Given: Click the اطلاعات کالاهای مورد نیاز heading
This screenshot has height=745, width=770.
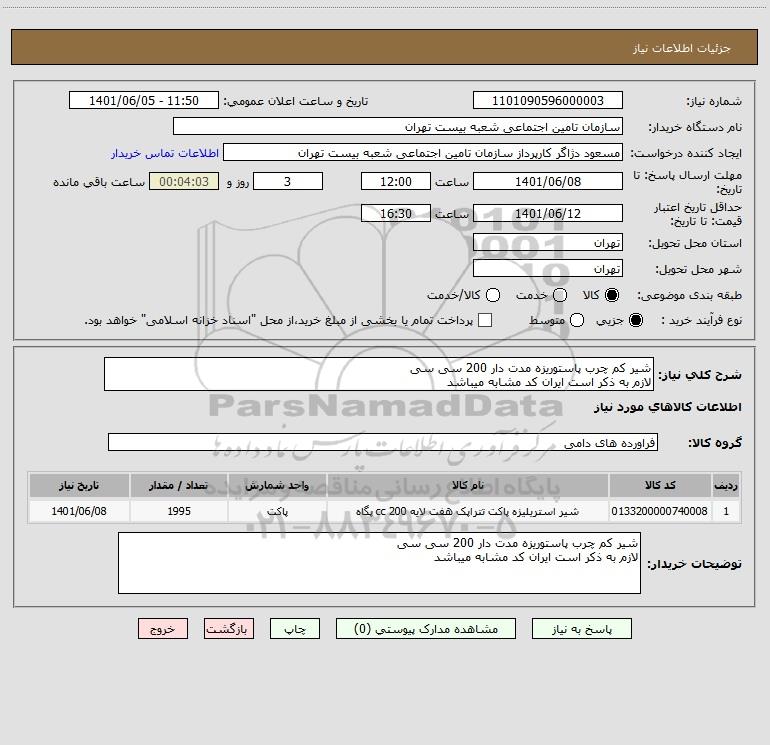Looking at the screenshot, I should point(667,407).
